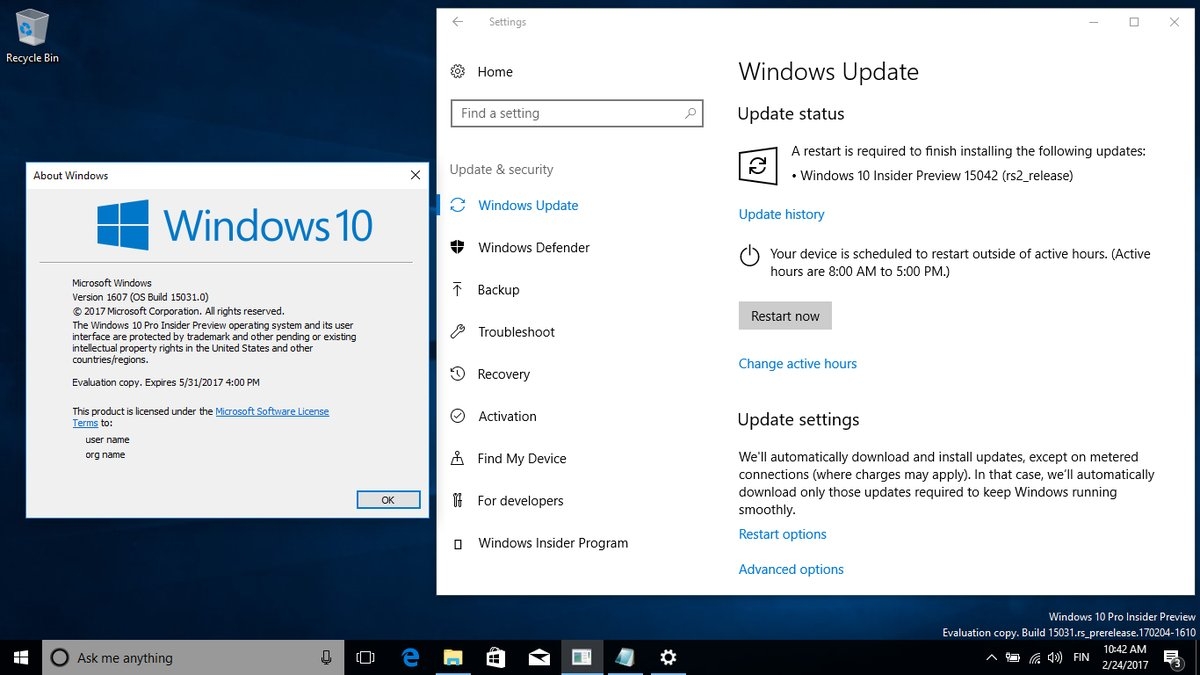The image size is (1200, 675).
Task: Maximize the Settings window
Action: pyautogui.click(x=1134, y=22)
